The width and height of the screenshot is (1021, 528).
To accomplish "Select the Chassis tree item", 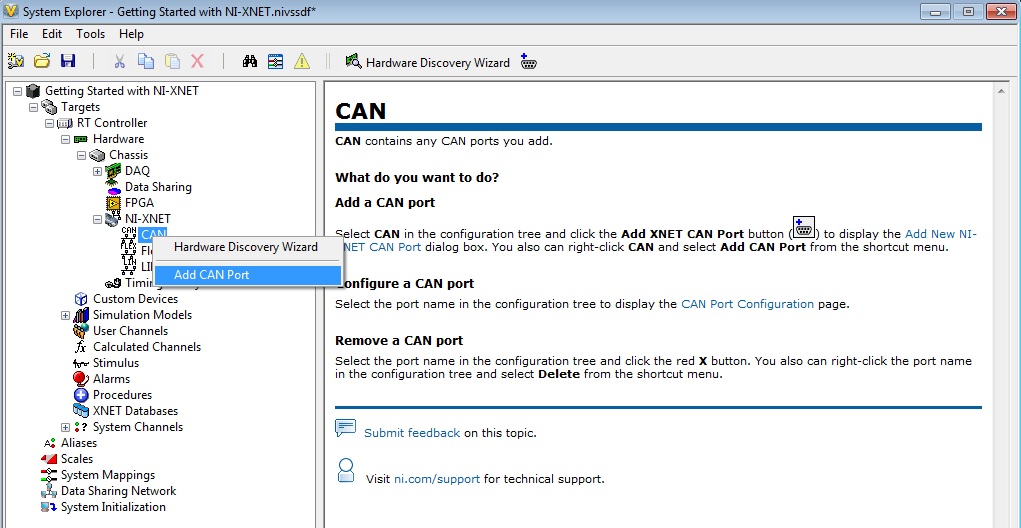I will tap(128, 155).
